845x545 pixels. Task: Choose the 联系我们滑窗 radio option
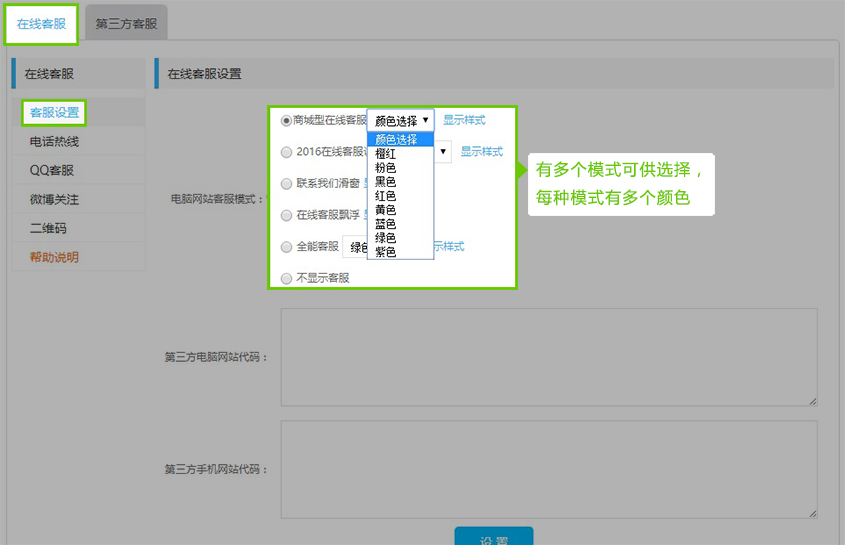287,184
